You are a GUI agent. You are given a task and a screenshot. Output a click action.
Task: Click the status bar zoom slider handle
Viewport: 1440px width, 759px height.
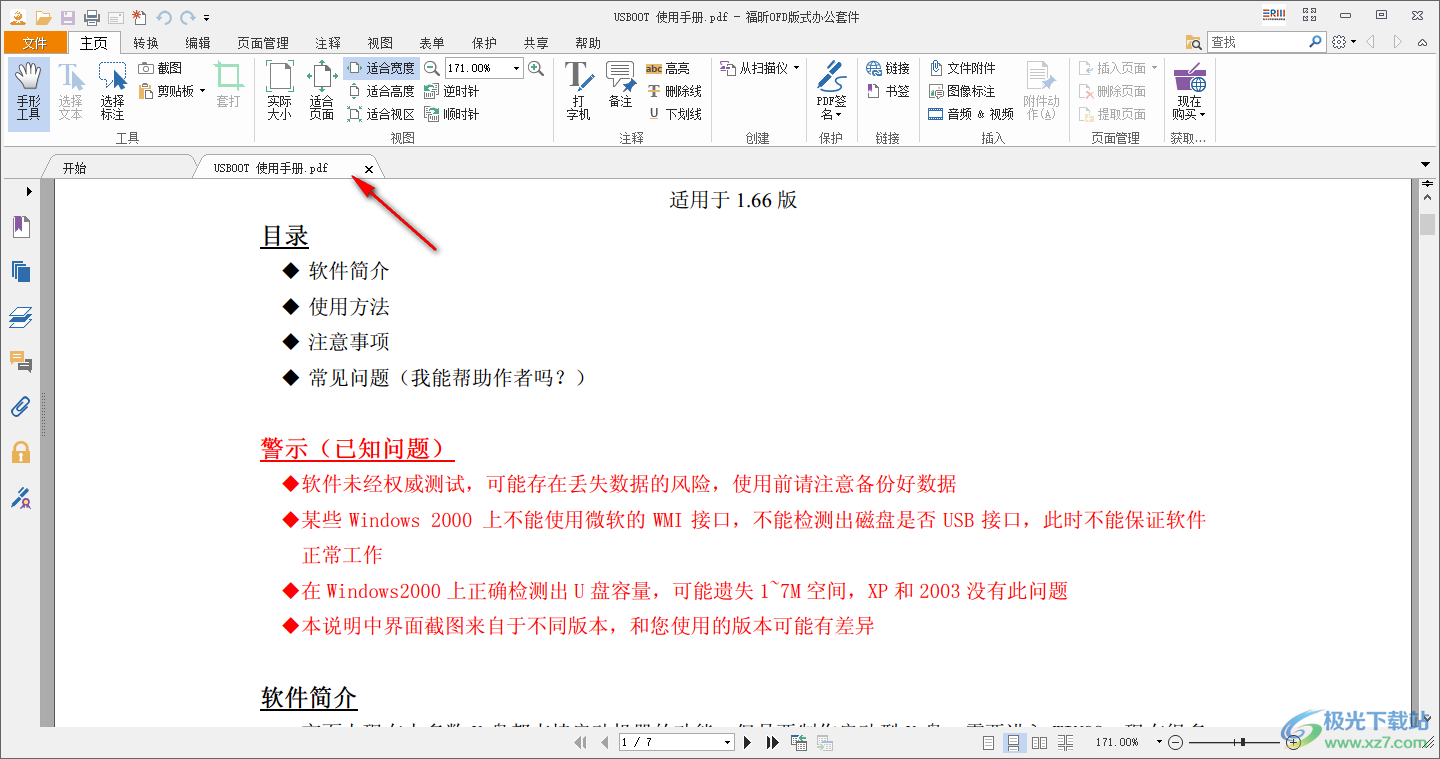(x=1242, y=742)
